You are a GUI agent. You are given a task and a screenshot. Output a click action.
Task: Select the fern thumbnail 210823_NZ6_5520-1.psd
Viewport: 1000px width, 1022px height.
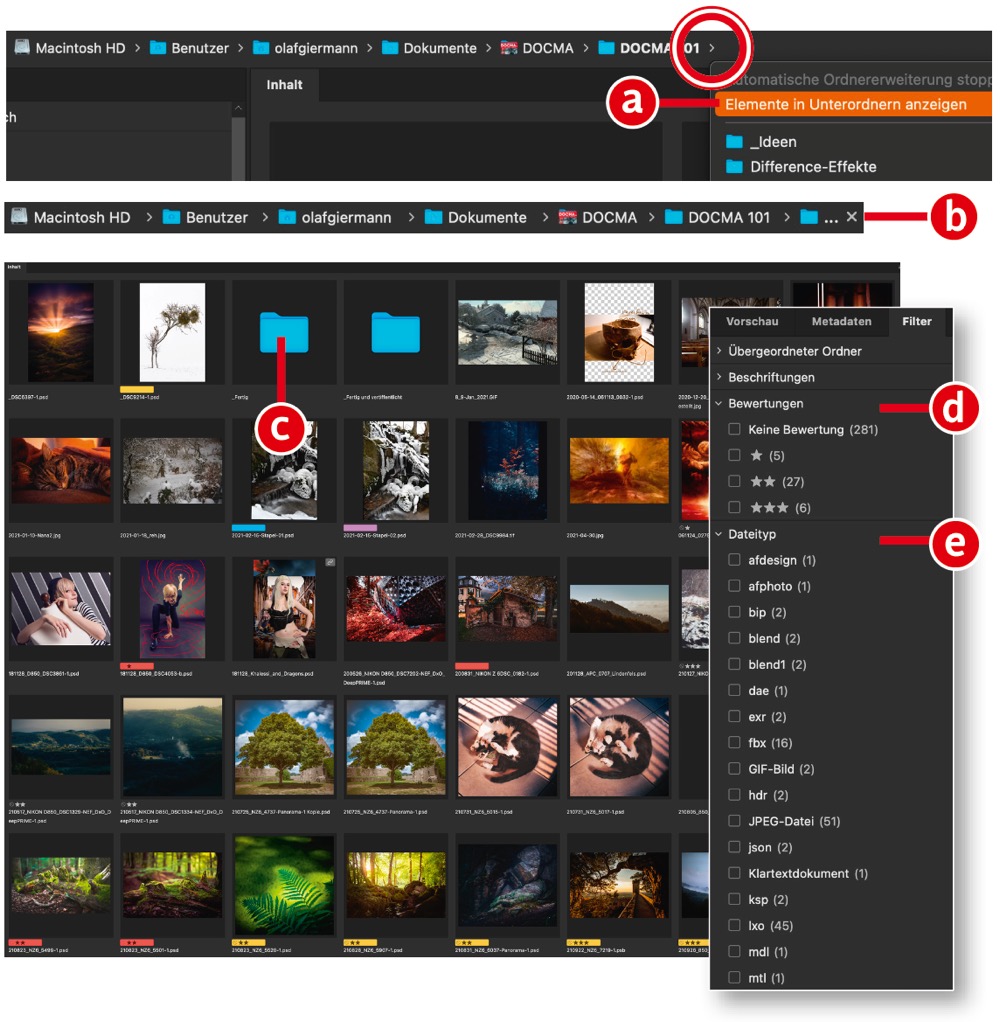(284, 885)
